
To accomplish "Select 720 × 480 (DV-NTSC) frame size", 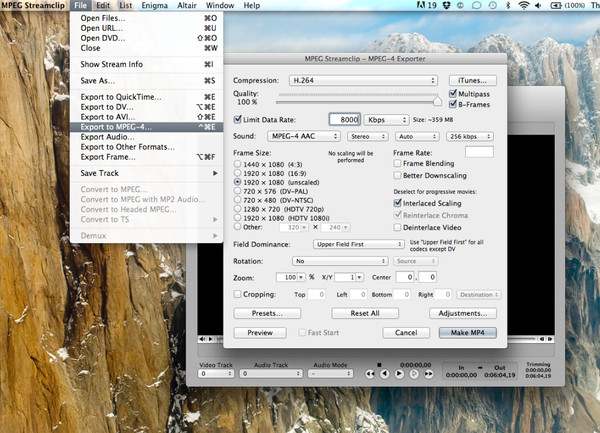I will [237, 200].
